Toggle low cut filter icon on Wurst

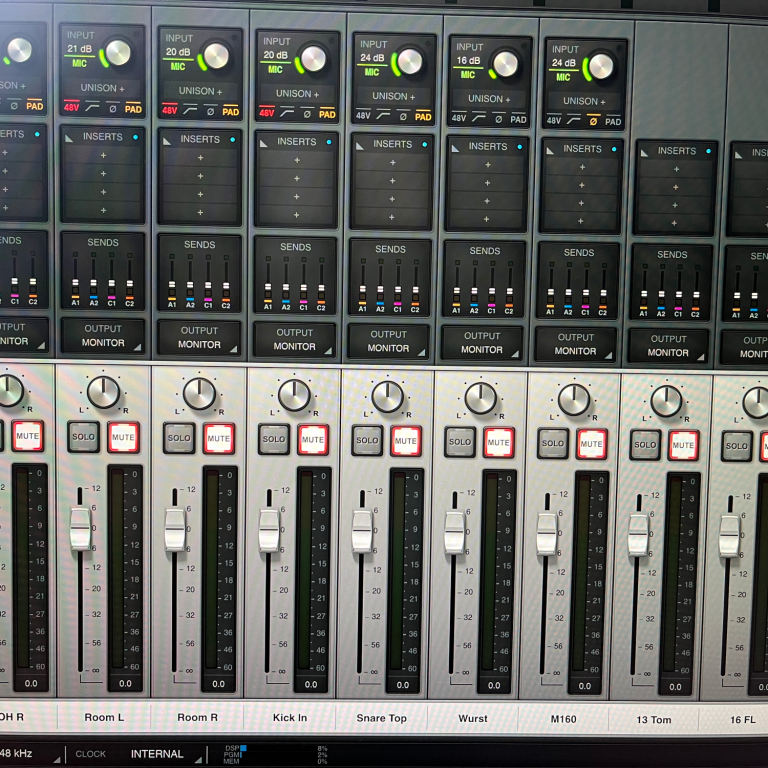tap(479, 118)
